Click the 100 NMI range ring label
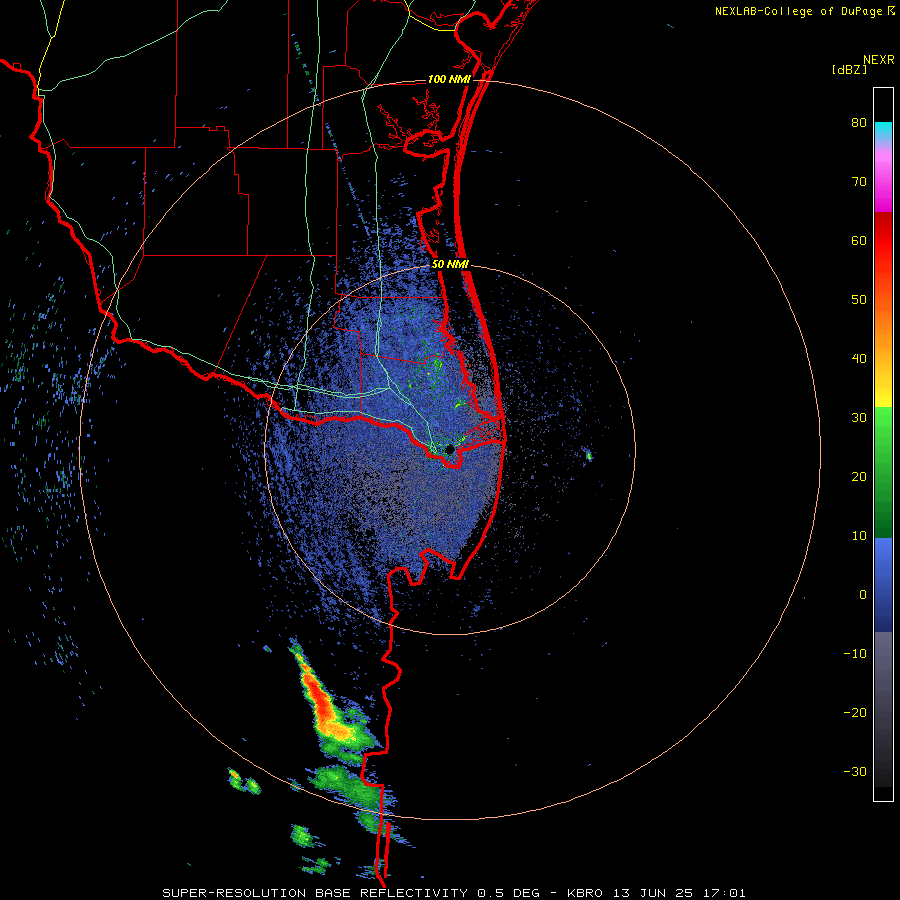This screenshot has height=900, width=900. (449, 79)
